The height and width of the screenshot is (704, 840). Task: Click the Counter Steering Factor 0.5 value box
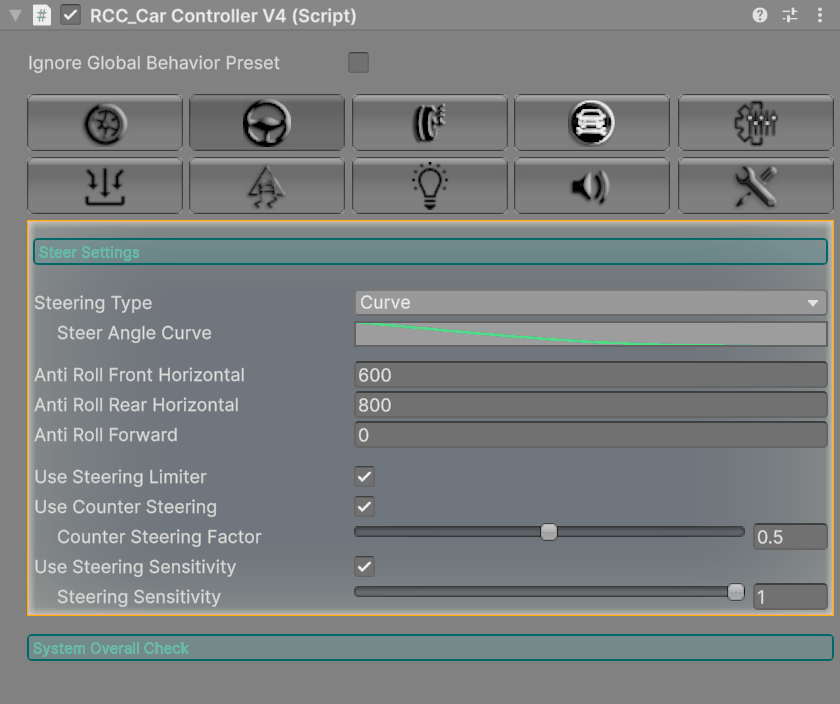point(790,537)
